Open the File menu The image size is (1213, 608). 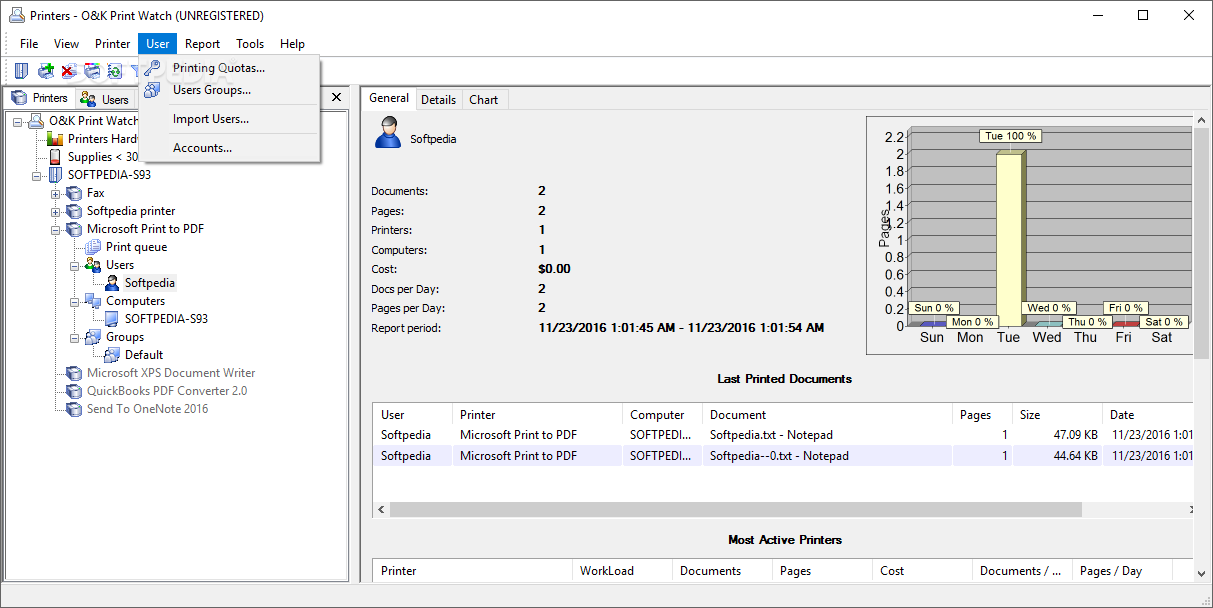point(29,44)
